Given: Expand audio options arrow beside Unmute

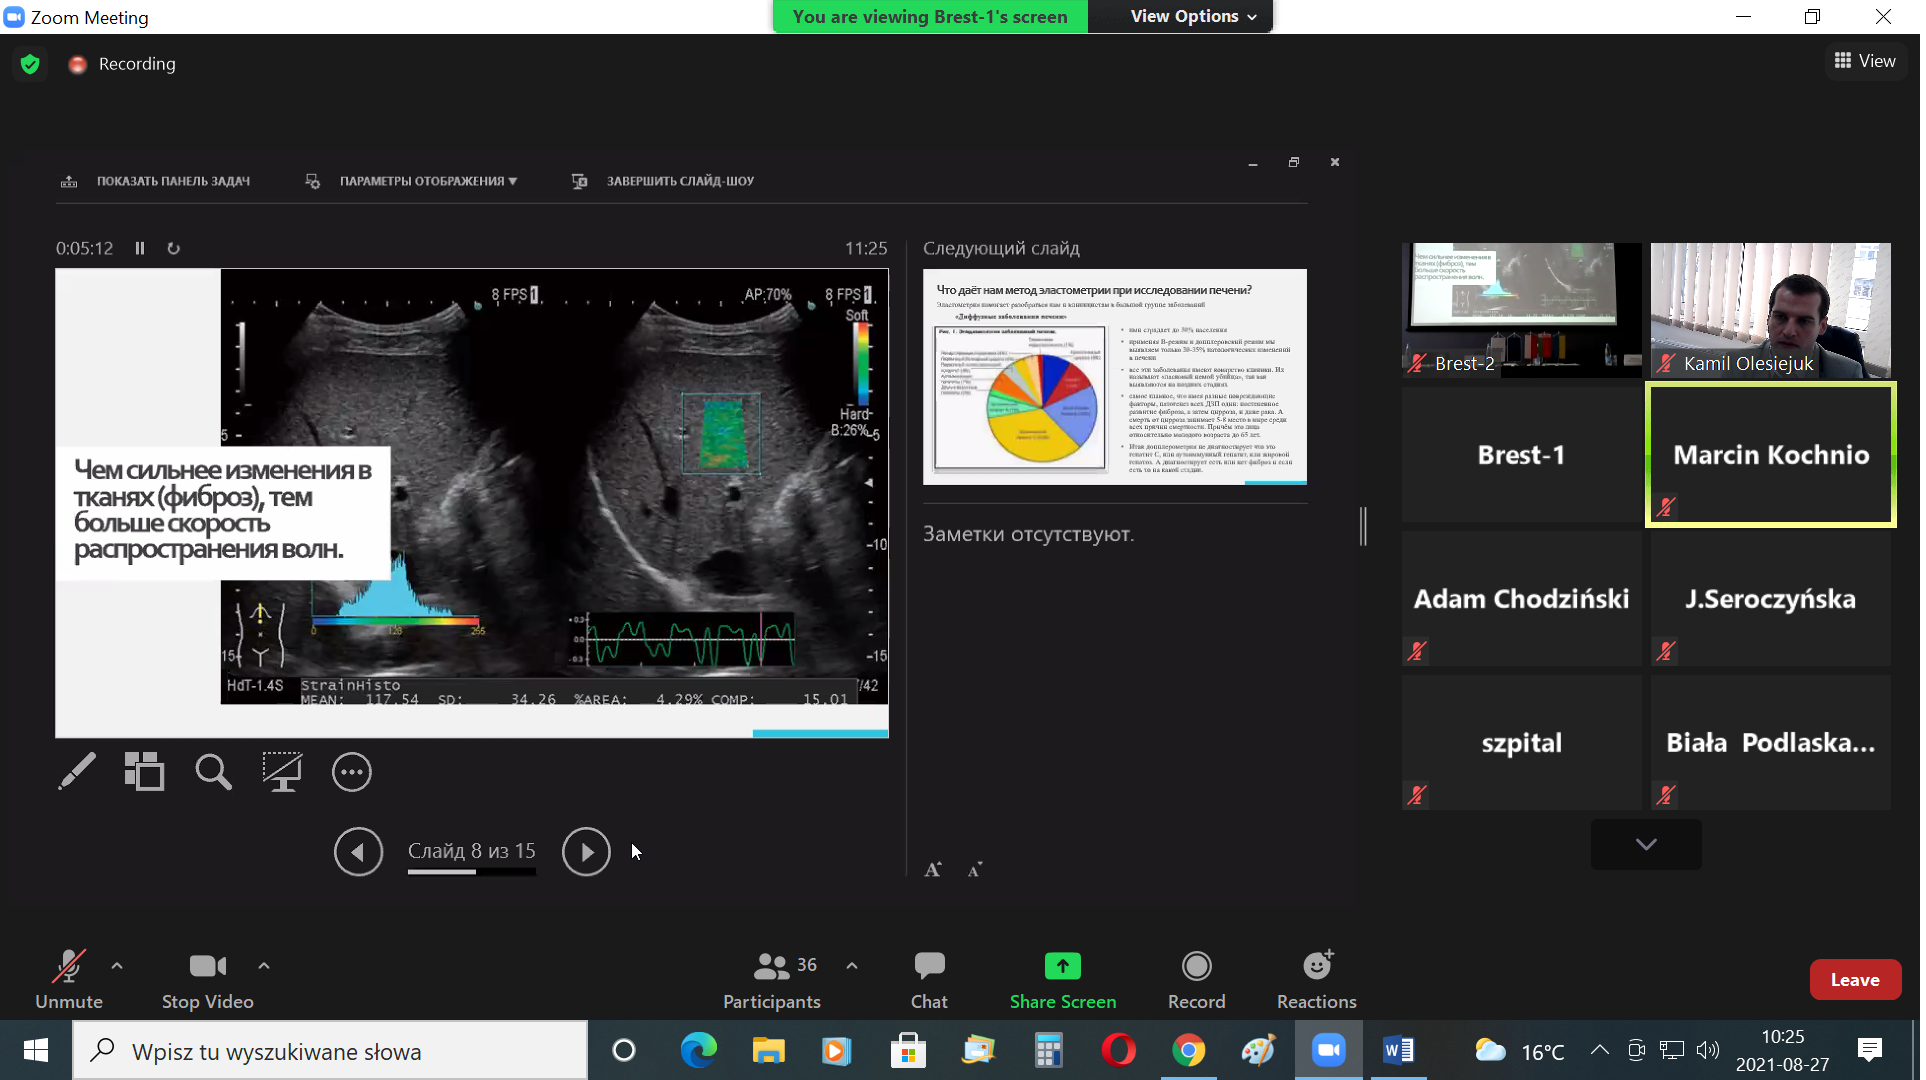Looking at the screenshot, I should point(117,966).
